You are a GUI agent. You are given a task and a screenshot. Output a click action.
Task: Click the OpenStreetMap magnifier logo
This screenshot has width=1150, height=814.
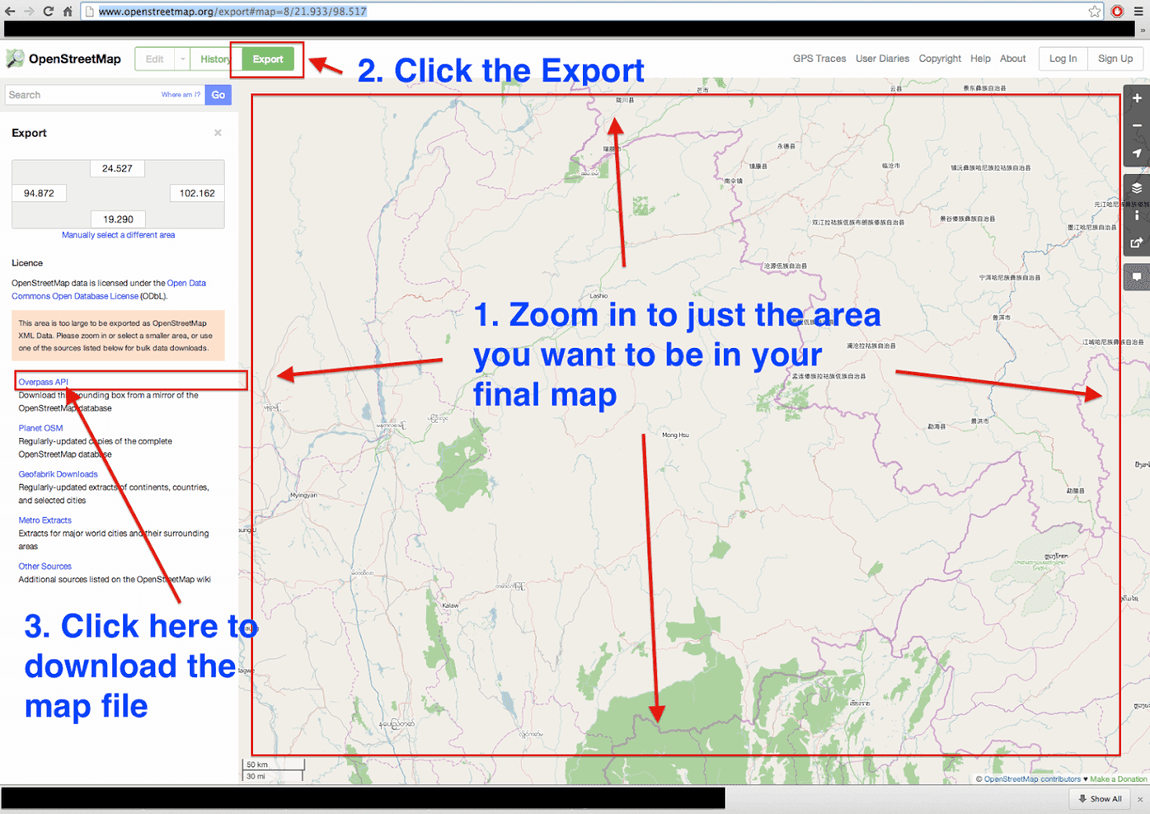click(x=15, y=59)
